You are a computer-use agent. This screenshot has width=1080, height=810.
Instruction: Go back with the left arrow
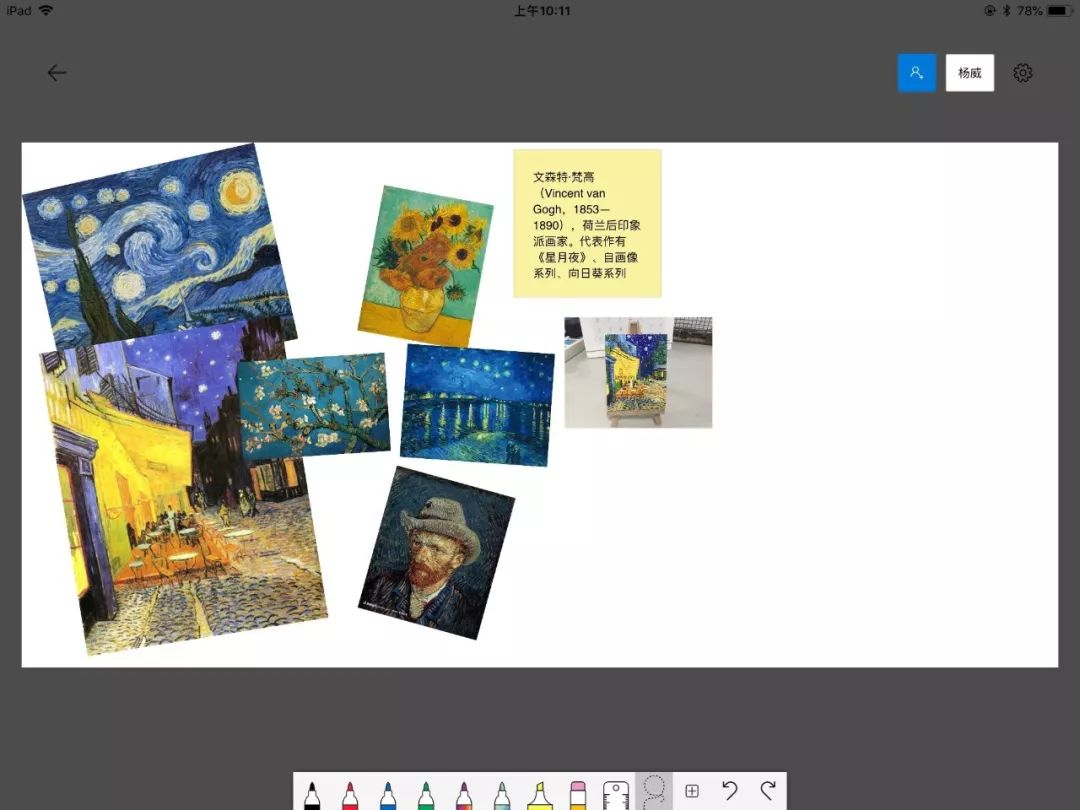pyautogui.click(x=56, y=72)
